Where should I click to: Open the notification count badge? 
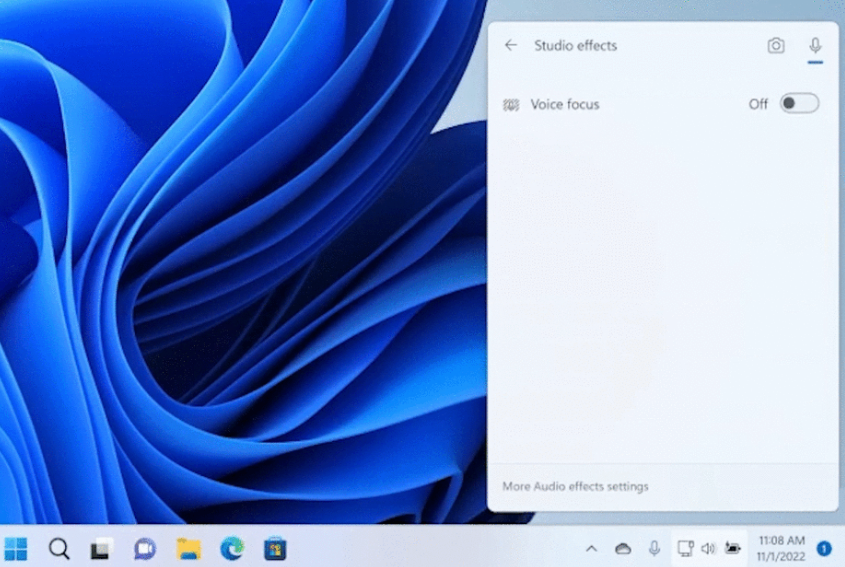click(x=824, y=548)
